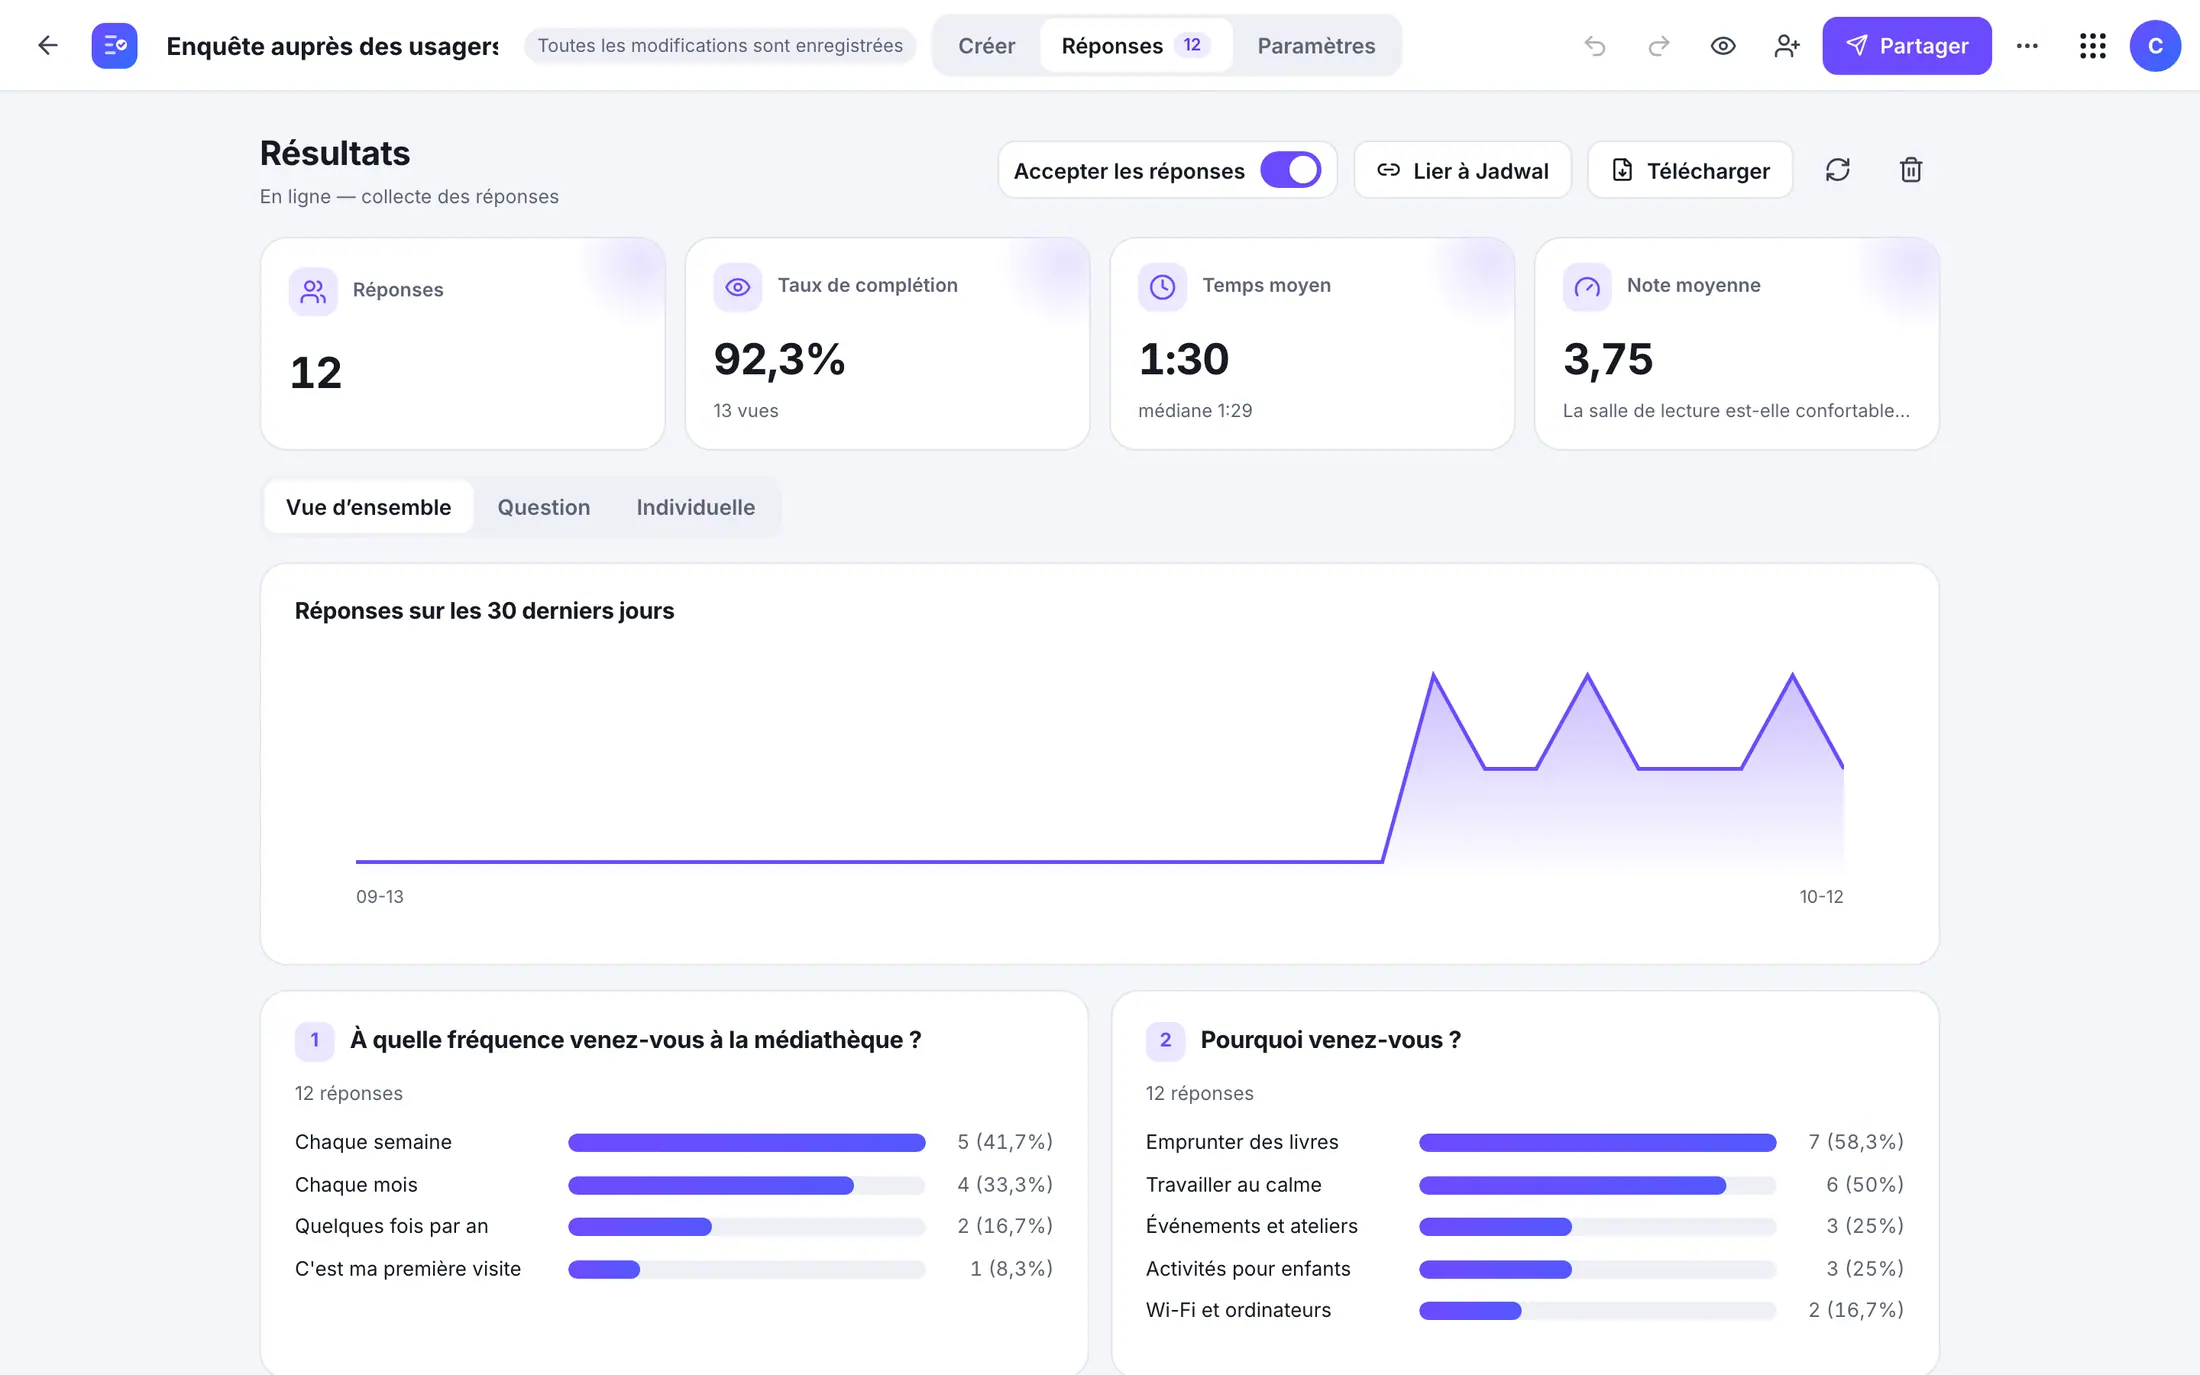The height and width of the screenshot is (1375, 2200).
Task: Click 'C'est ma première visite' row label
Action: pos(408,1268)
